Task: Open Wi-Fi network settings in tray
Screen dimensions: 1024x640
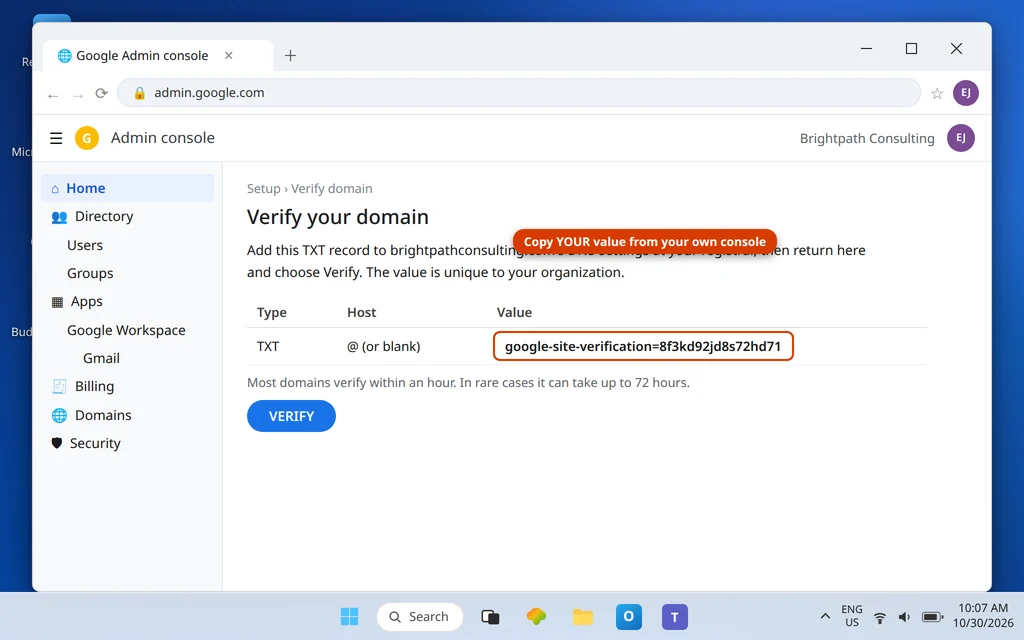Action: (x=880, y=617)
